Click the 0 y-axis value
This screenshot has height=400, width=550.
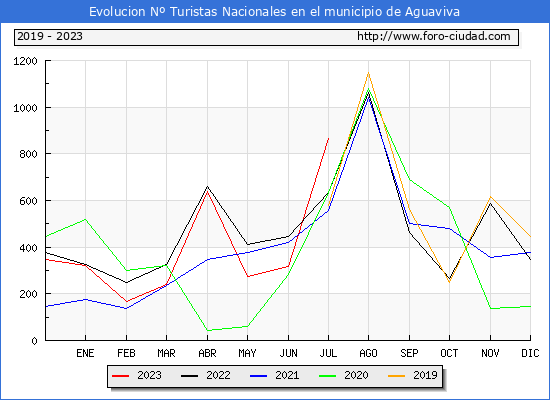point(34,341)
